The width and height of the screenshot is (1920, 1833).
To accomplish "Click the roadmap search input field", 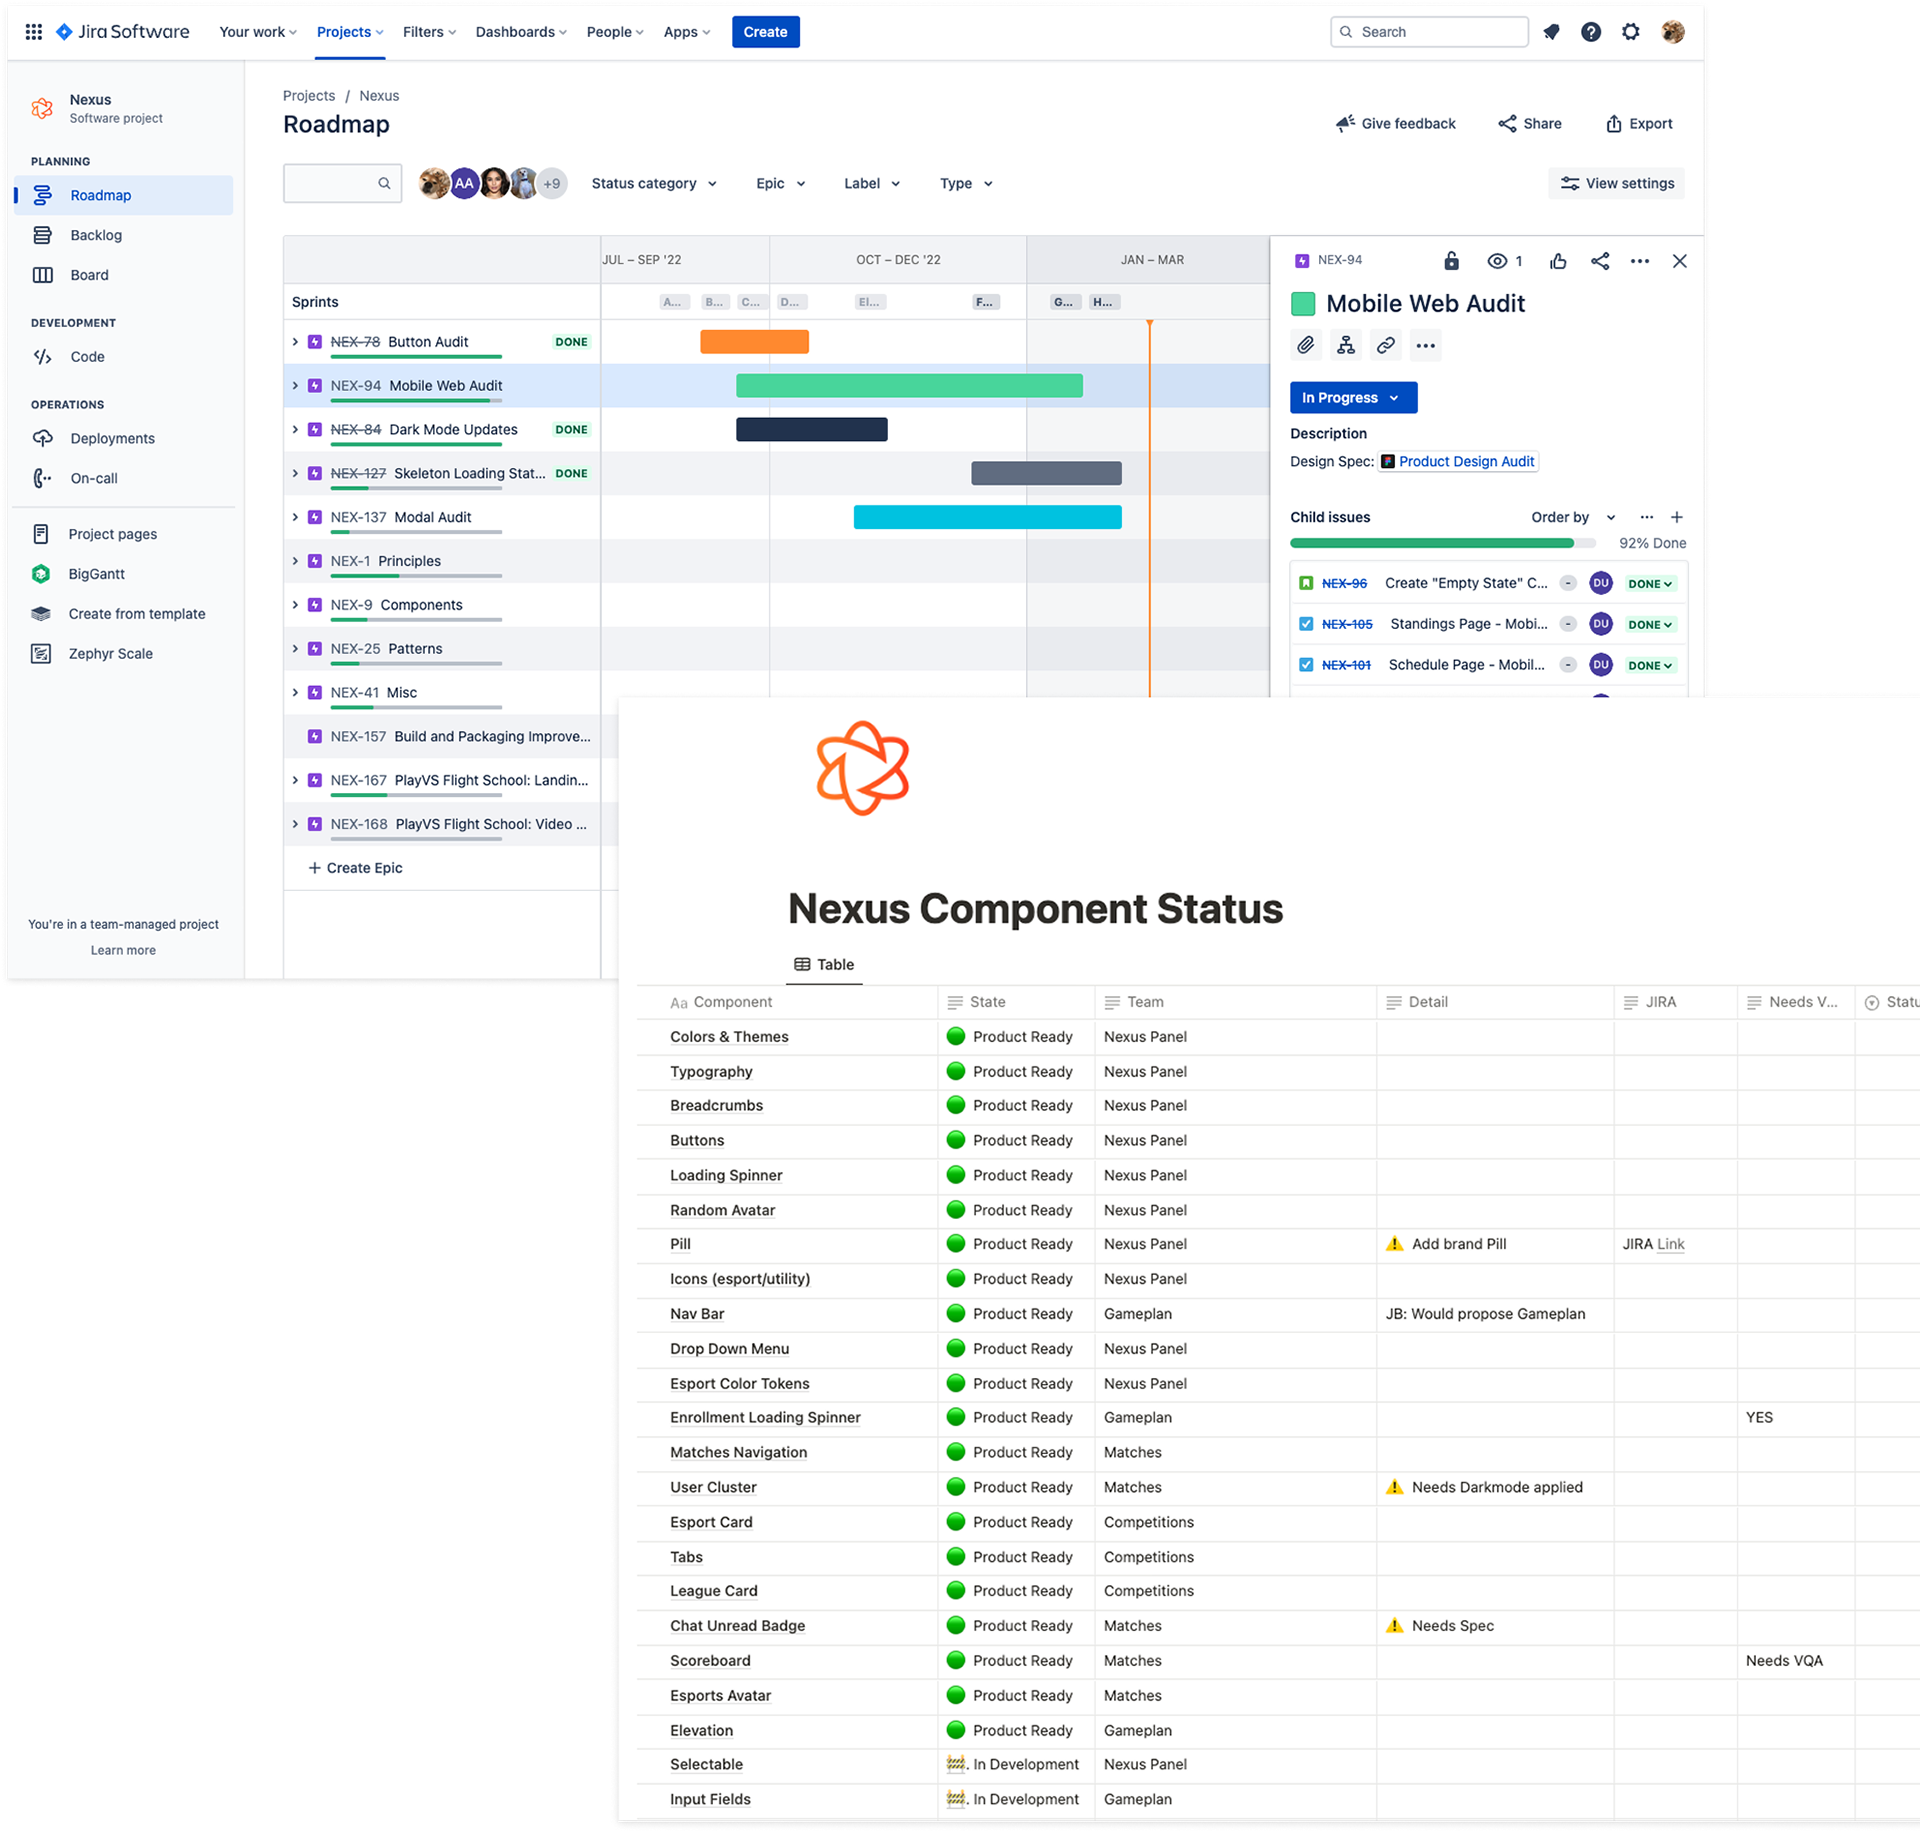I will (331, 184).
